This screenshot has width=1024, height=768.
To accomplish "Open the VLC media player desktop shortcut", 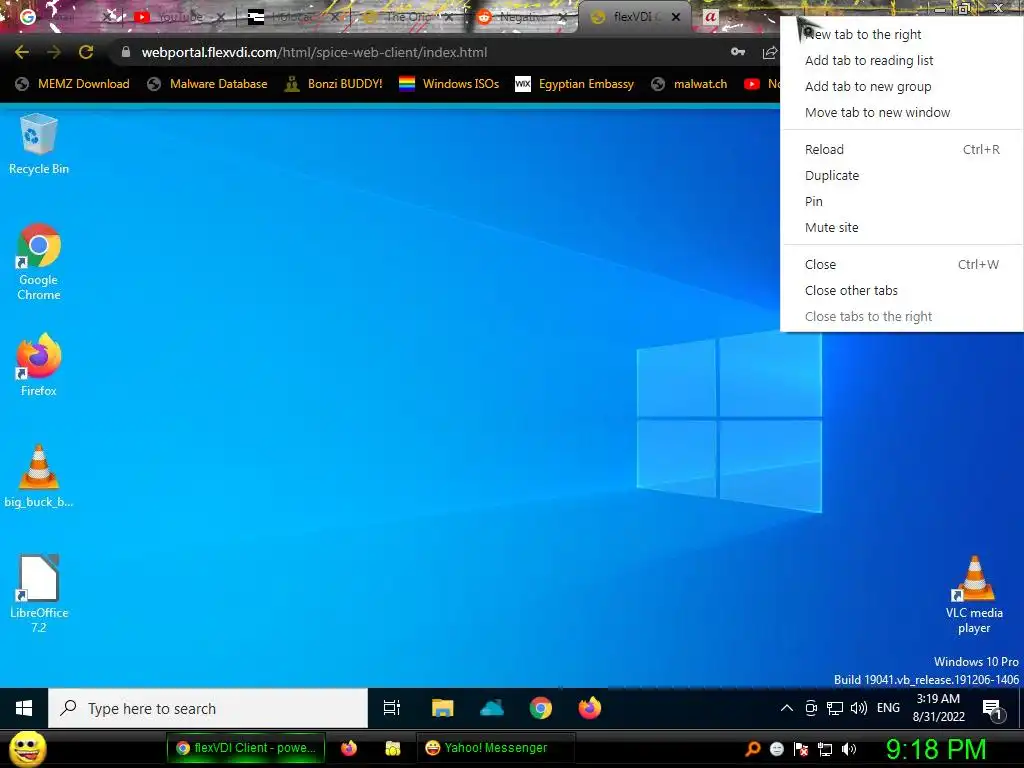I will 974,595.
